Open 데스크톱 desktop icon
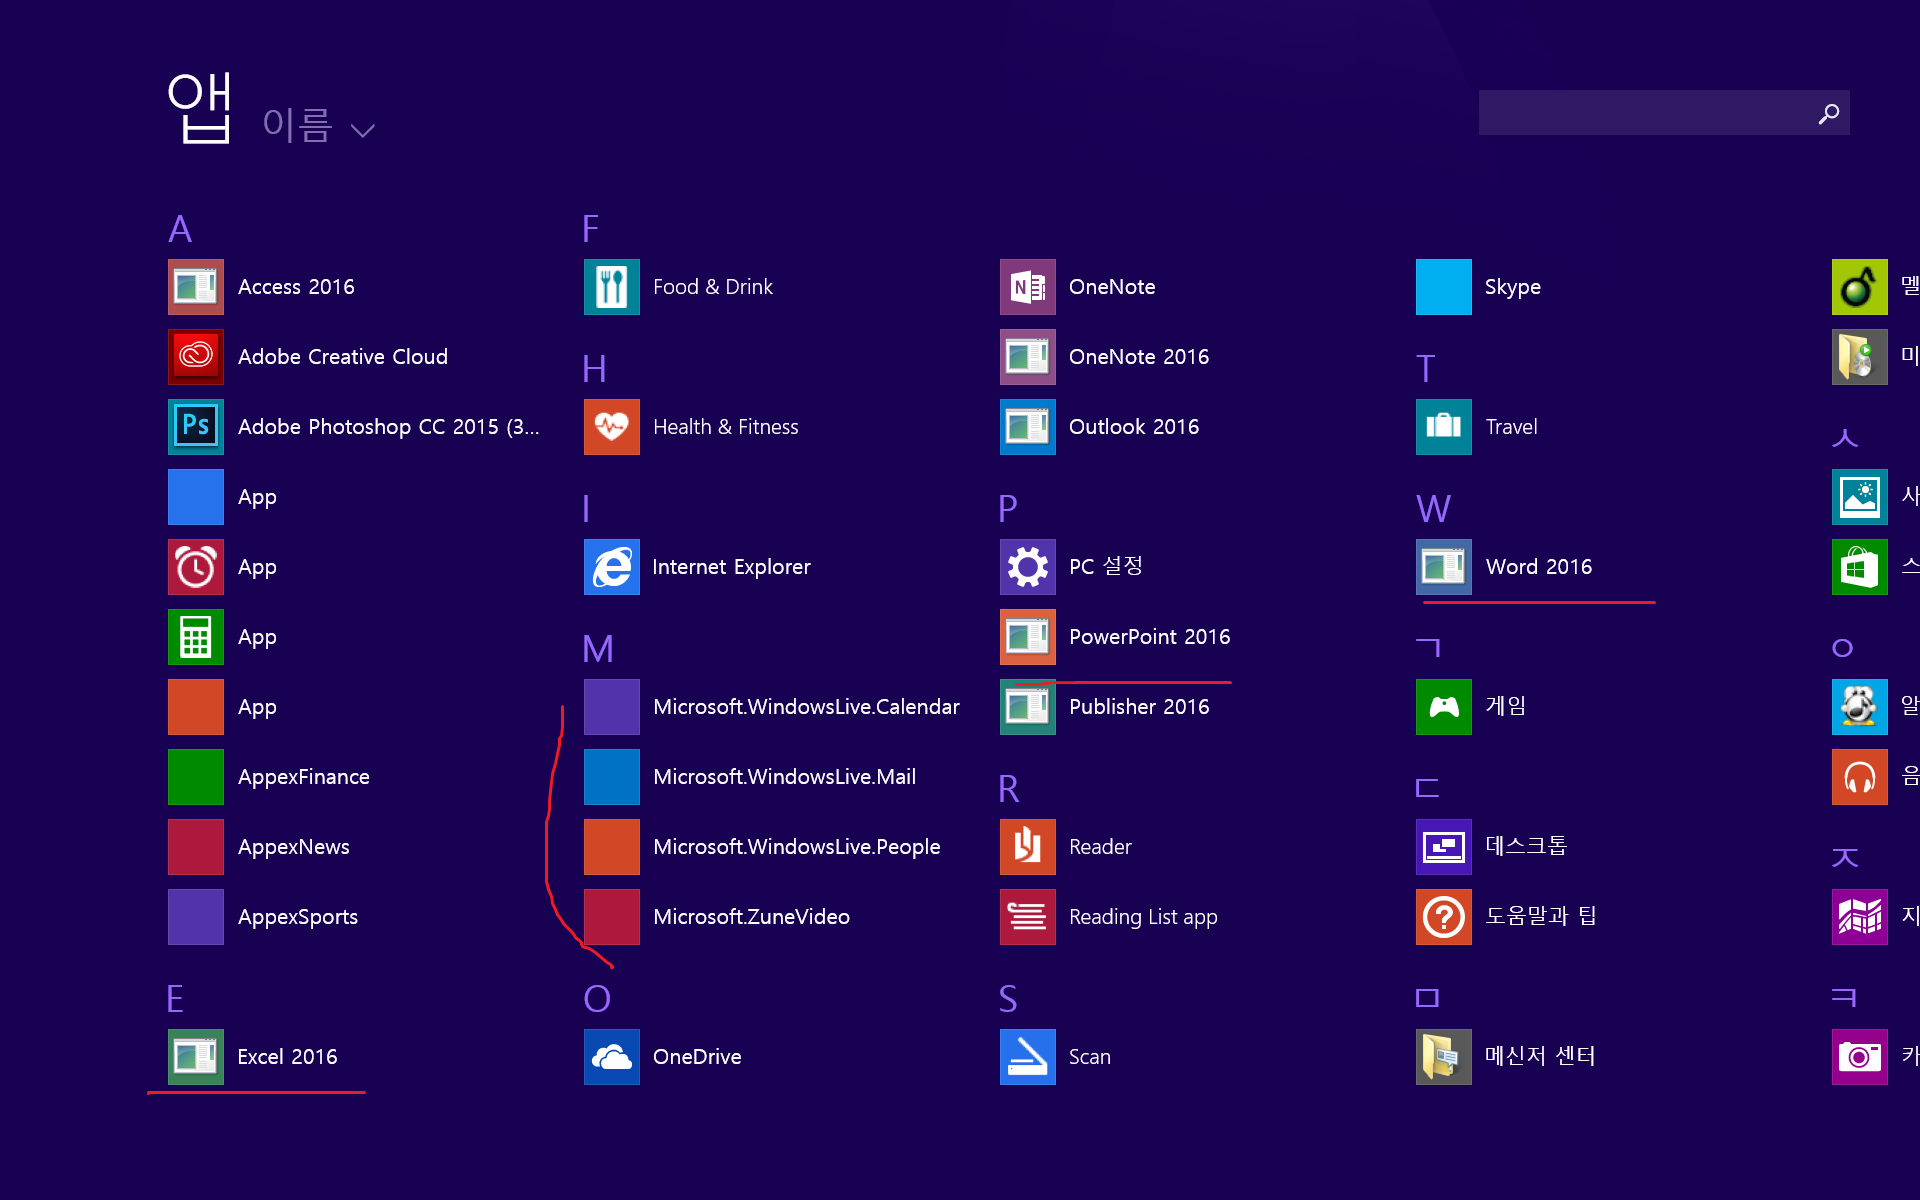 point(1444,847)
